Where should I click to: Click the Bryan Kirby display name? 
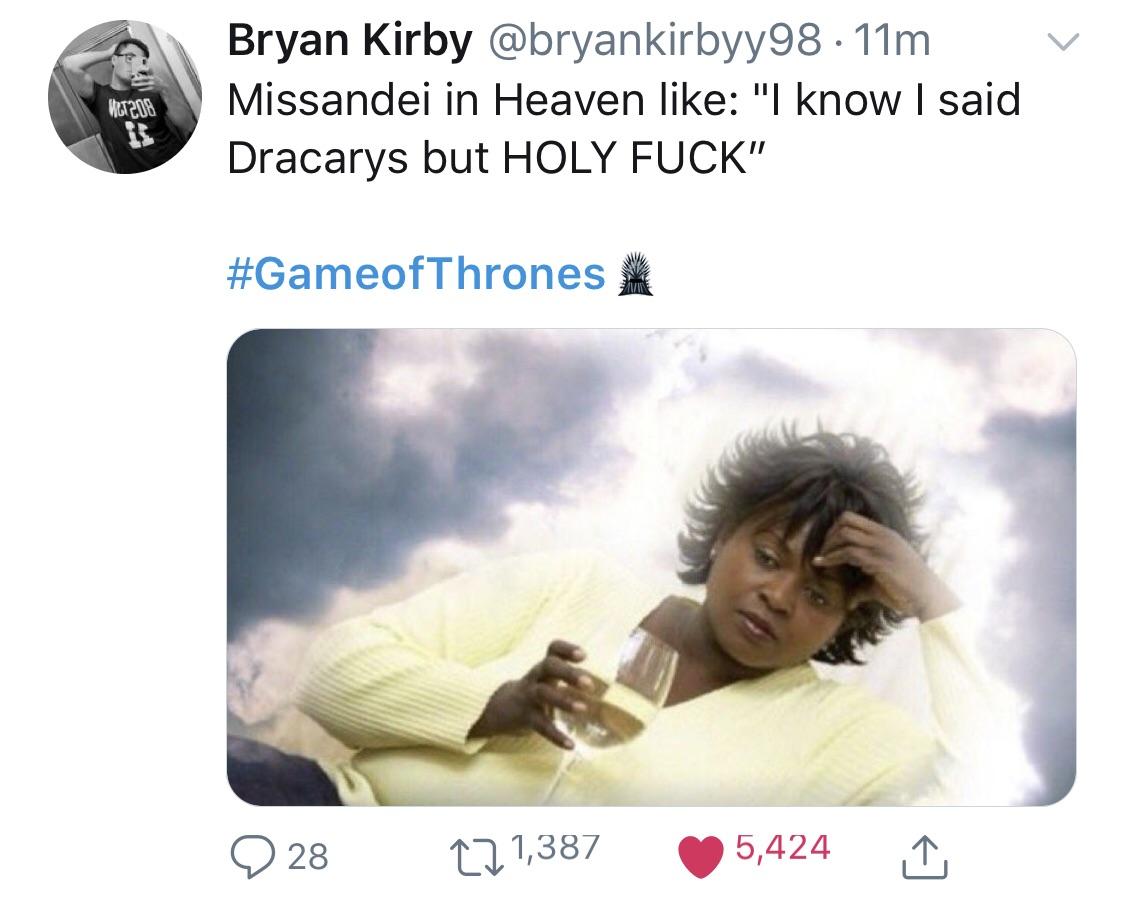click(x=350, y=40)
